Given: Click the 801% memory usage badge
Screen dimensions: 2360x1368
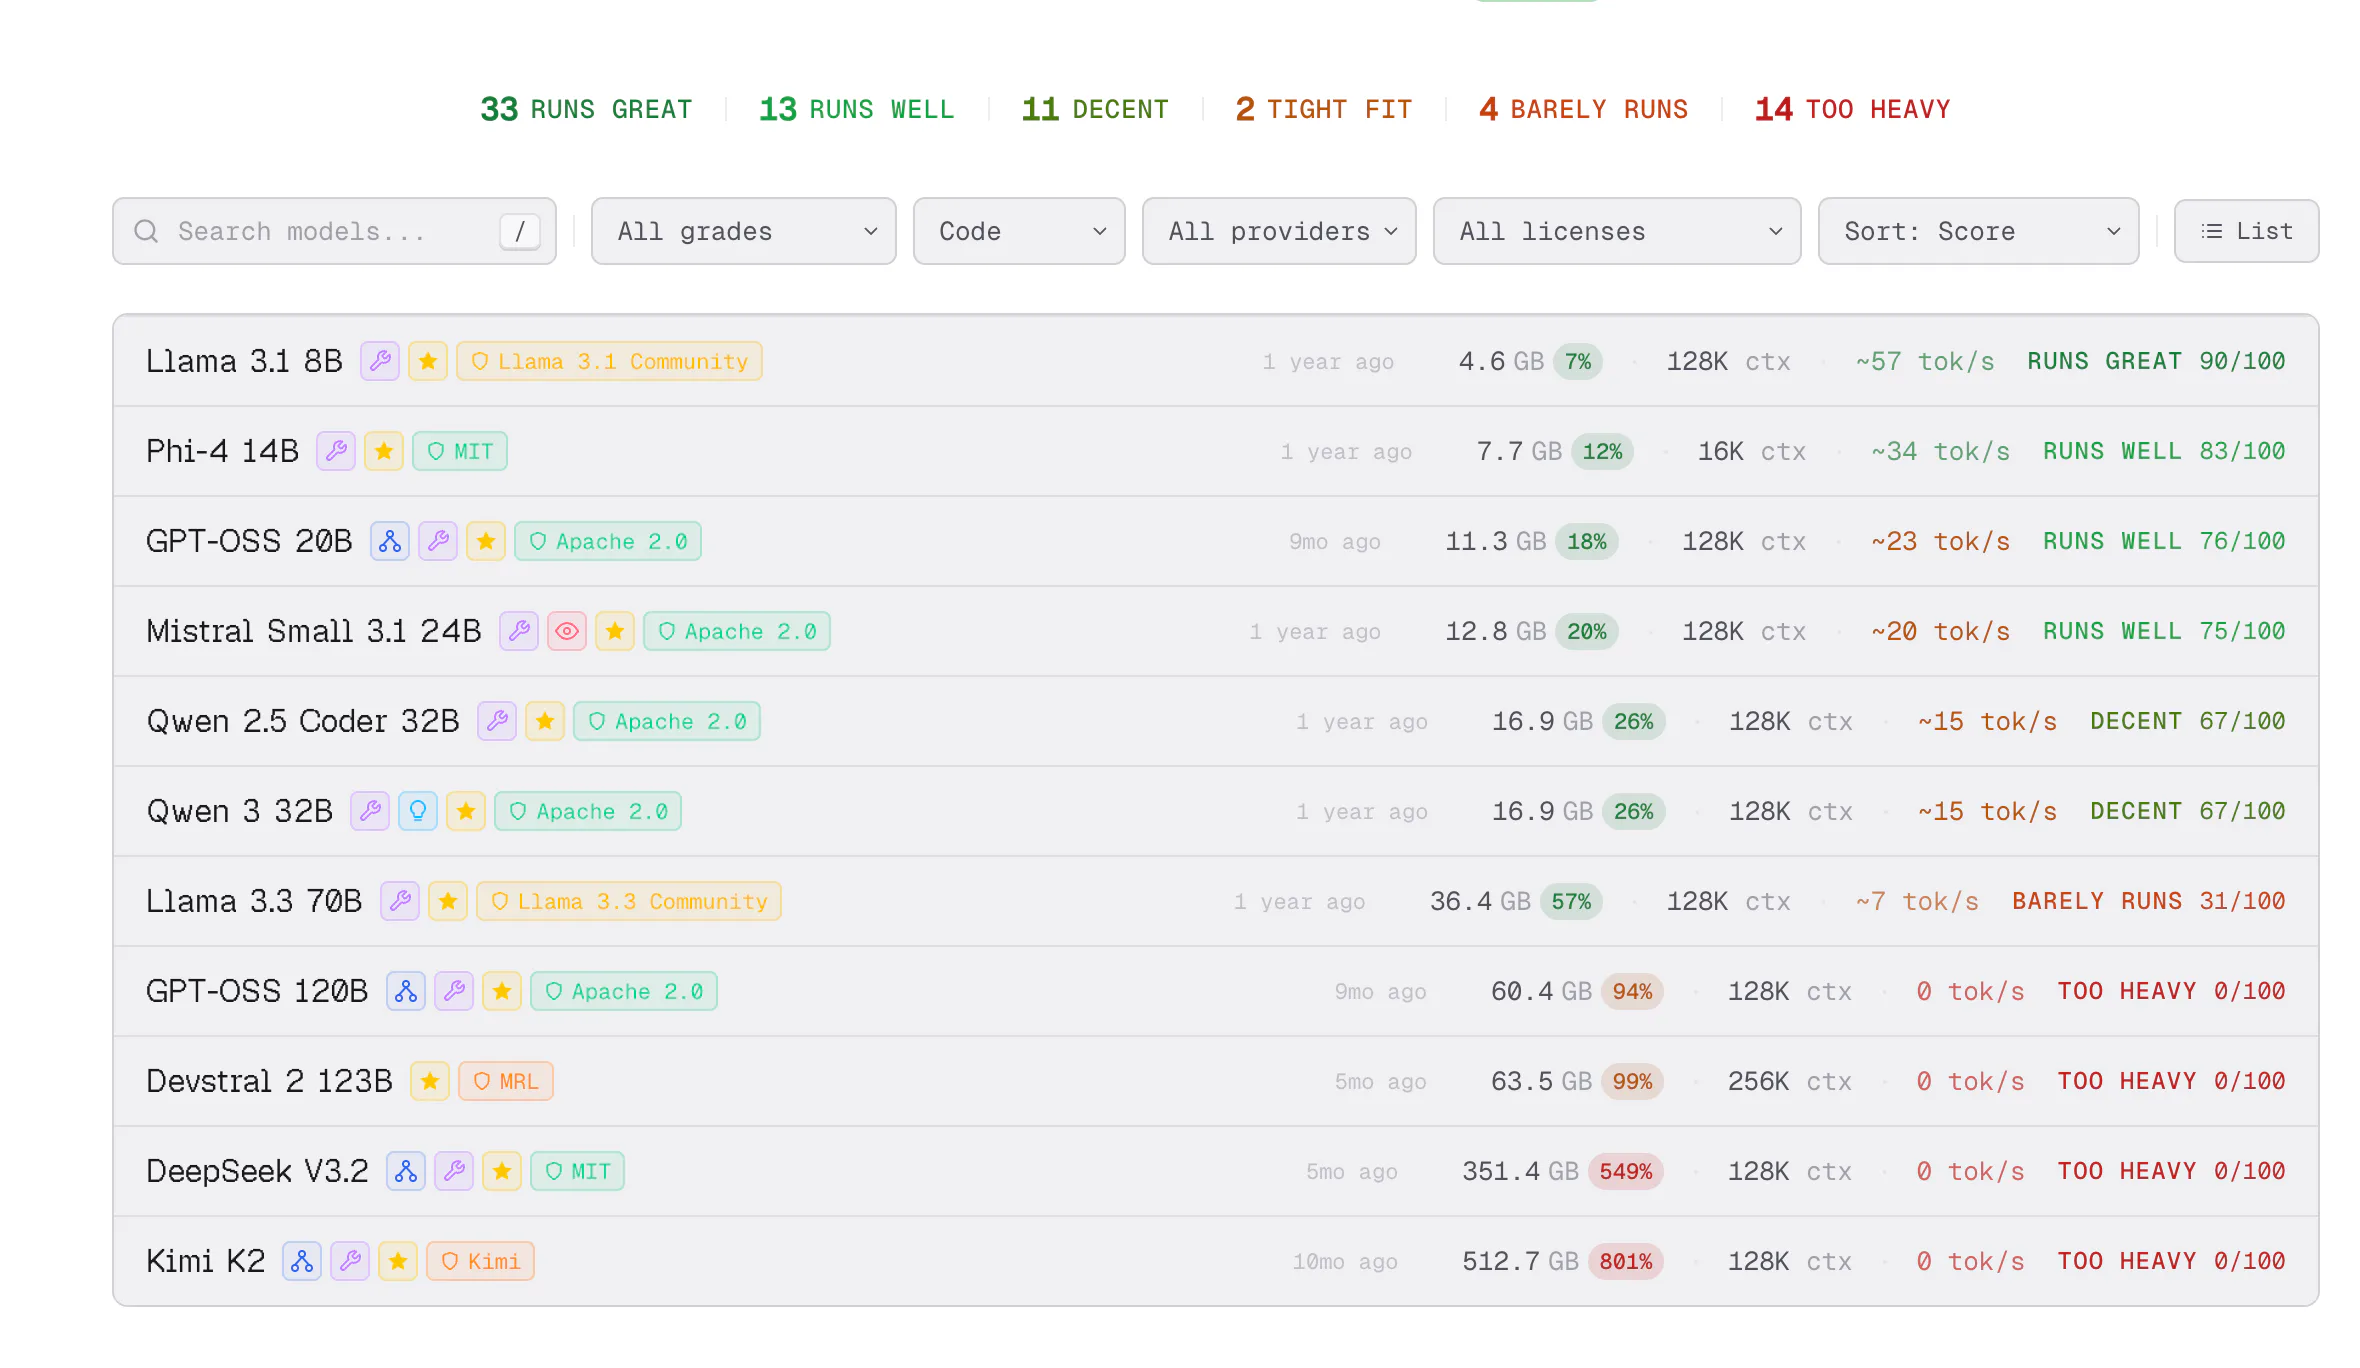Looking at the screenshot, I should 1626,1261.
